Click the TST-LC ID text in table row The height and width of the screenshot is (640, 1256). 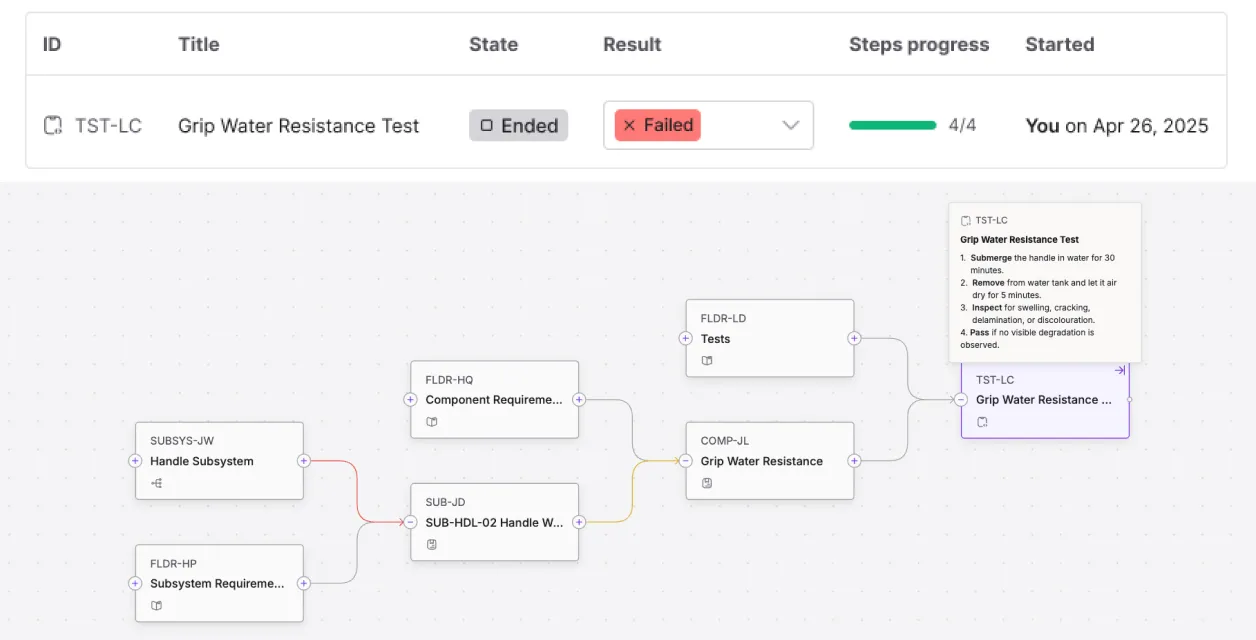108,126
